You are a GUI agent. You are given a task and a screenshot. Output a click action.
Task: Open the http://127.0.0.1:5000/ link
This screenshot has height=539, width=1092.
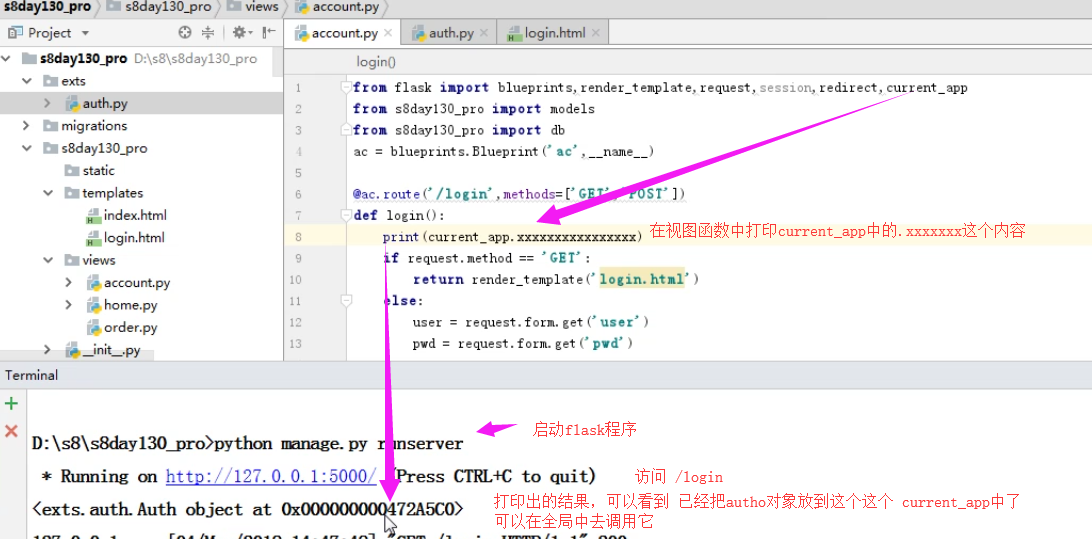(x=272, y=476)
